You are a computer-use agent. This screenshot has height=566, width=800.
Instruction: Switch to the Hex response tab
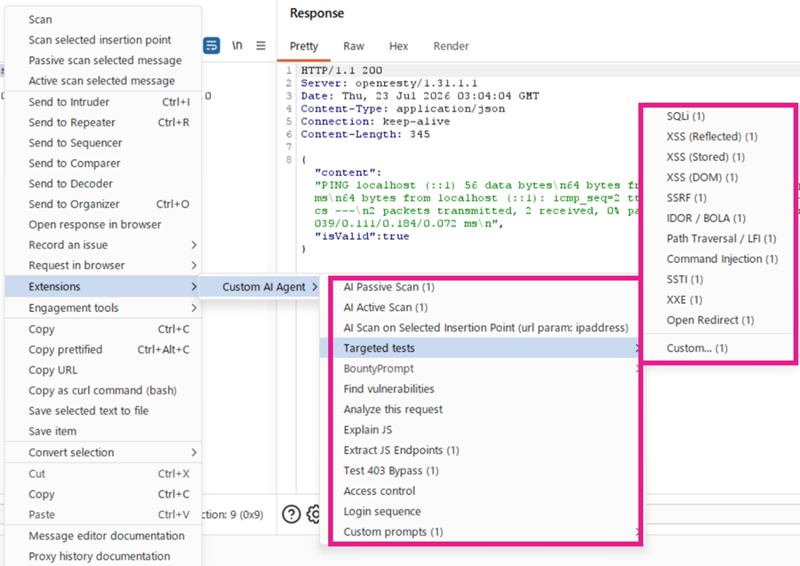(x=398, y=46)
